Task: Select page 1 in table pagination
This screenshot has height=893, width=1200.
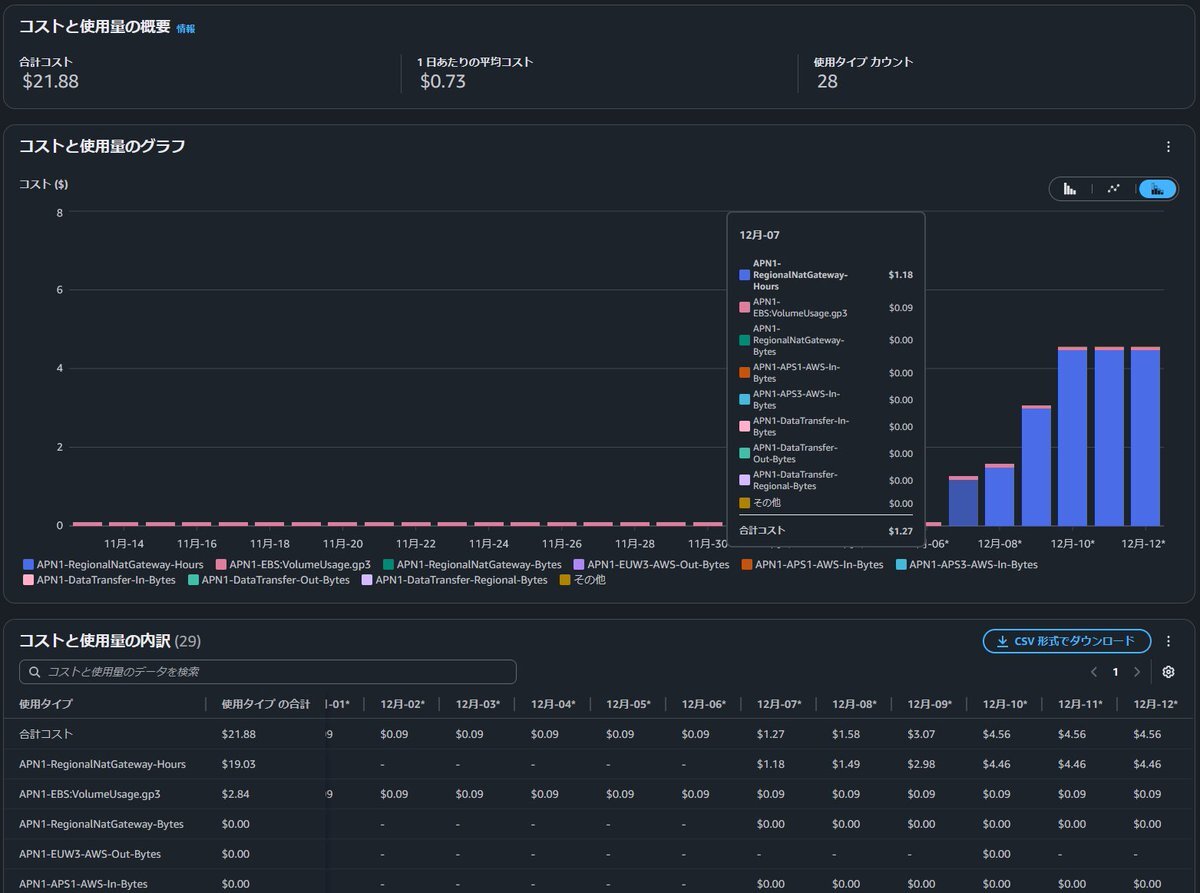Action: 1115,672
